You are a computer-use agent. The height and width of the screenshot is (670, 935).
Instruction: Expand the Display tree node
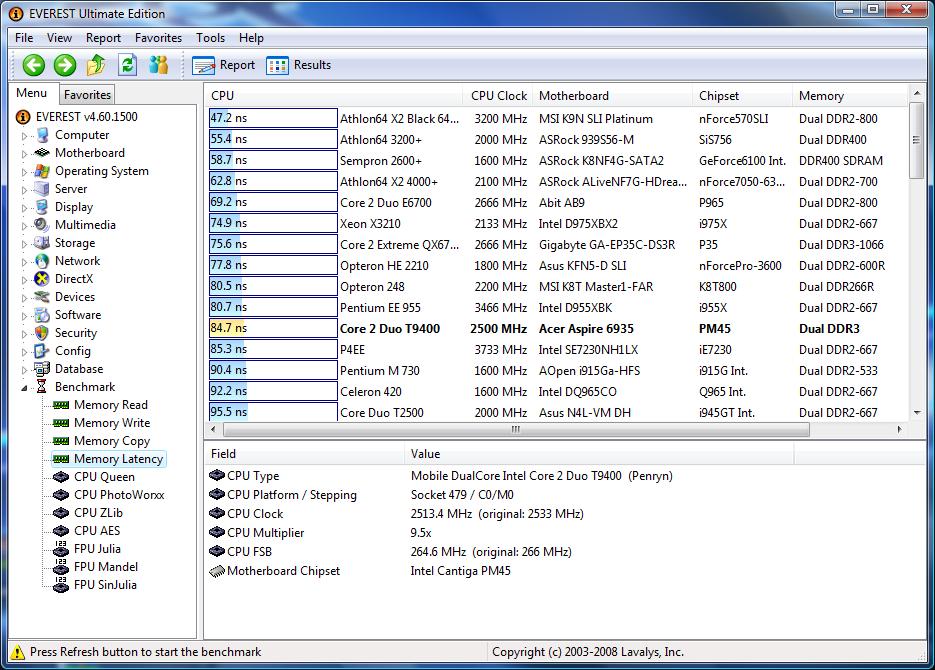click(24, 208)
